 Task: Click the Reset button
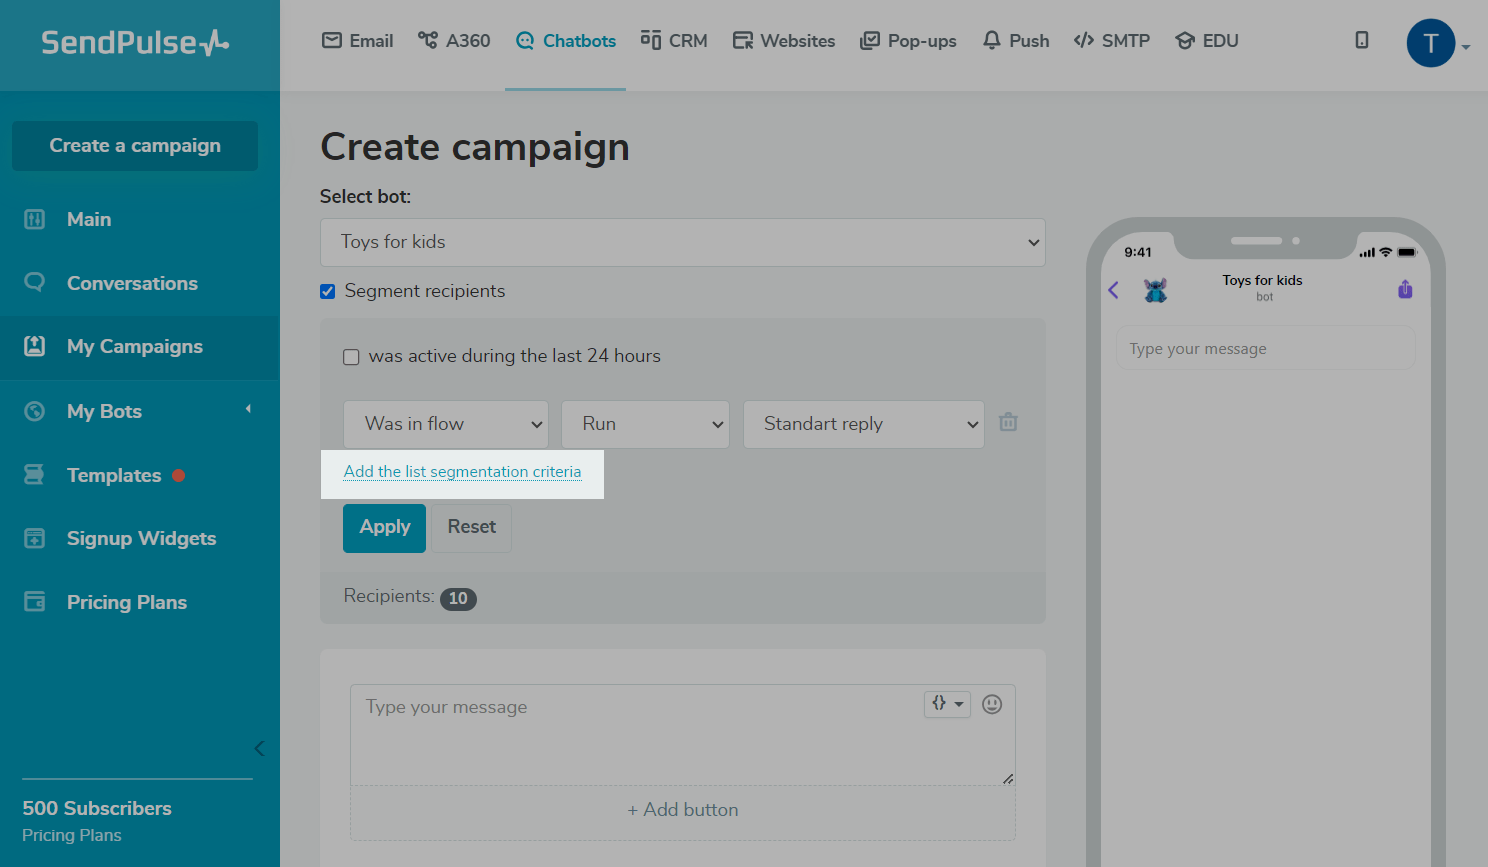click(x=471, y=527)
